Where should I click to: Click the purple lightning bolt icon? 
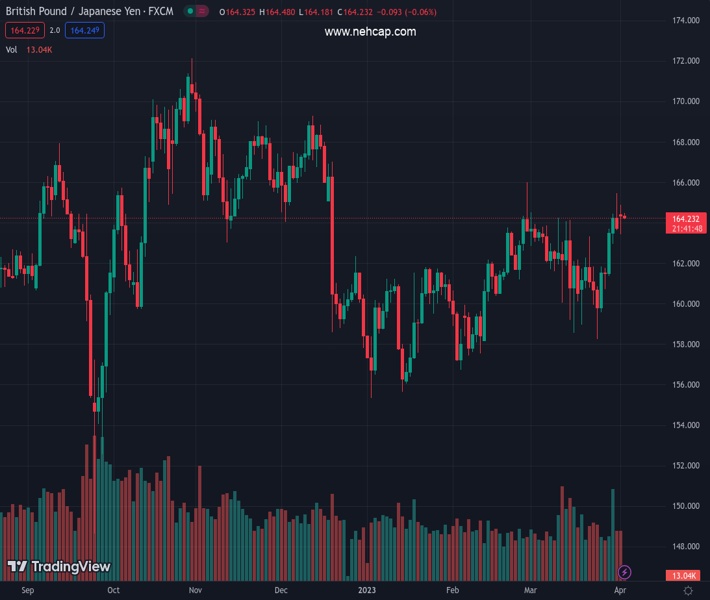coord(624,572)
